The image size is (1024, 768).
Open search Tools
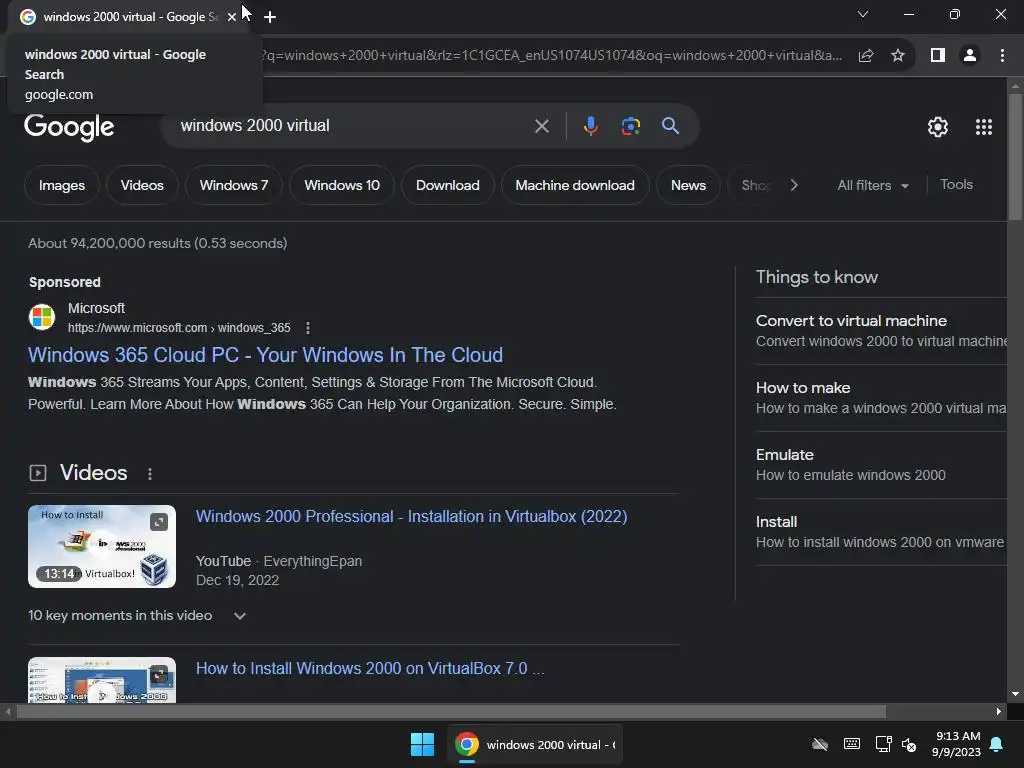point(956,185)
